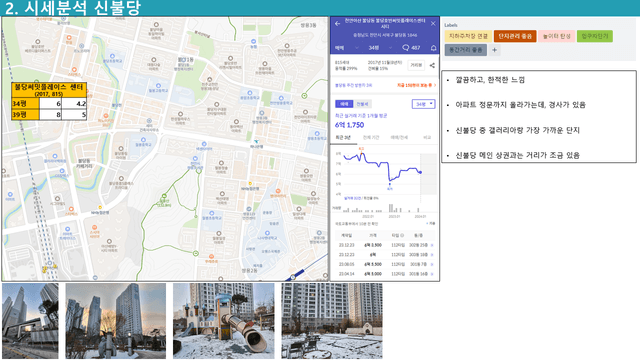This screenshot has width=640, height=360.
Task: Expand the 34평 dropdown in purple header
Action: [x=380, y=48]
